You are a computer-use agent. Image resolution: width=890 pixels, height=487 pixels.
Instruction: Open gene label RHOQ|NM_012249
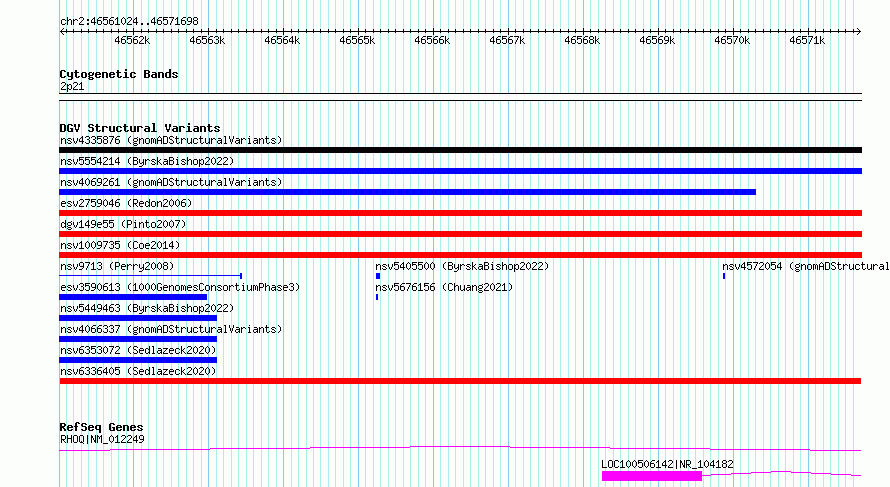coord(102,439)
